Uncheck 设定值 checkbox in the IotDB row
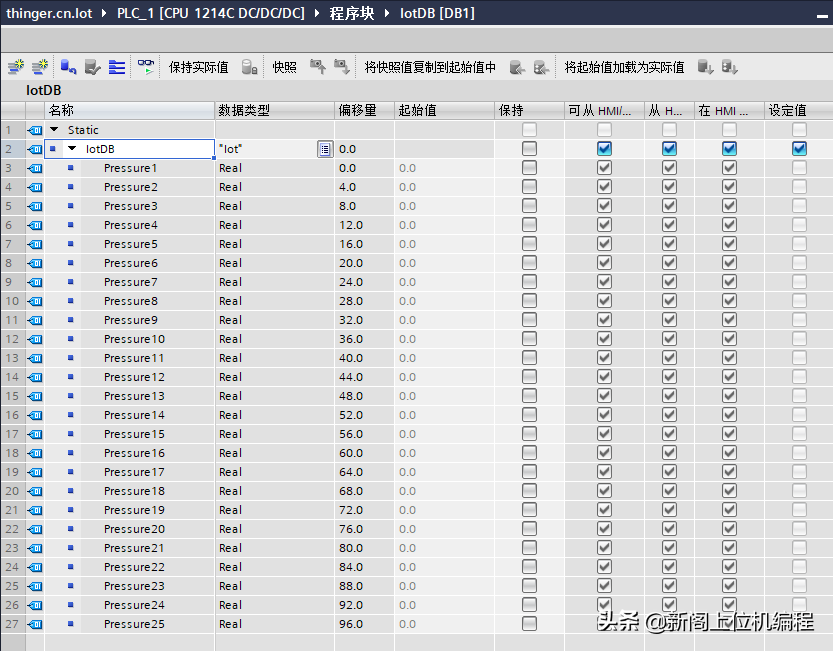The image size is (833, 651). (x=799, y=149)
